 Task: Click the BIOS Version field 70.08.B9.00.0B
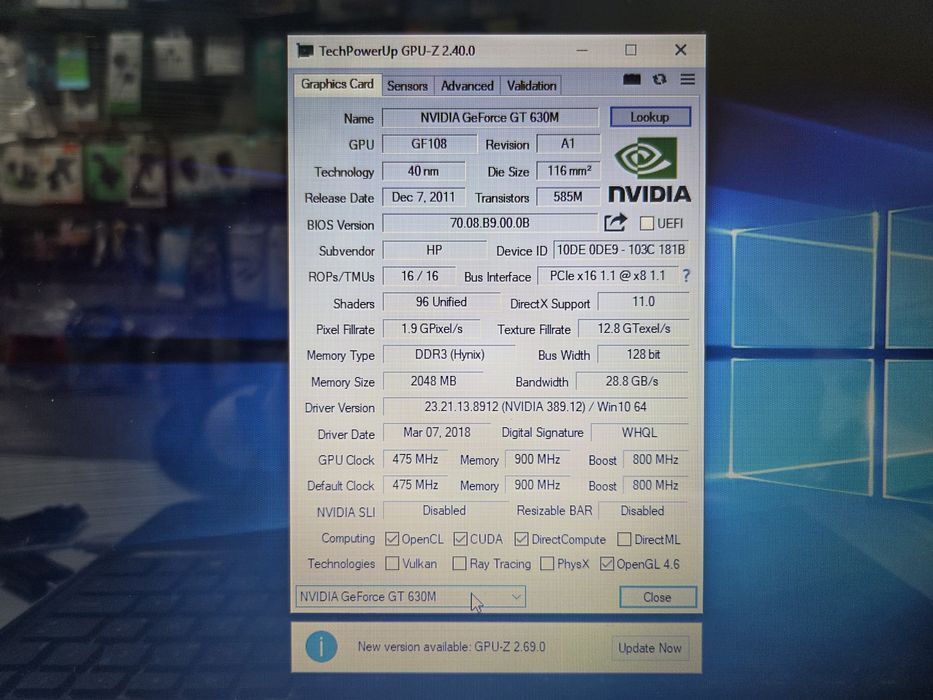(490, 223)
